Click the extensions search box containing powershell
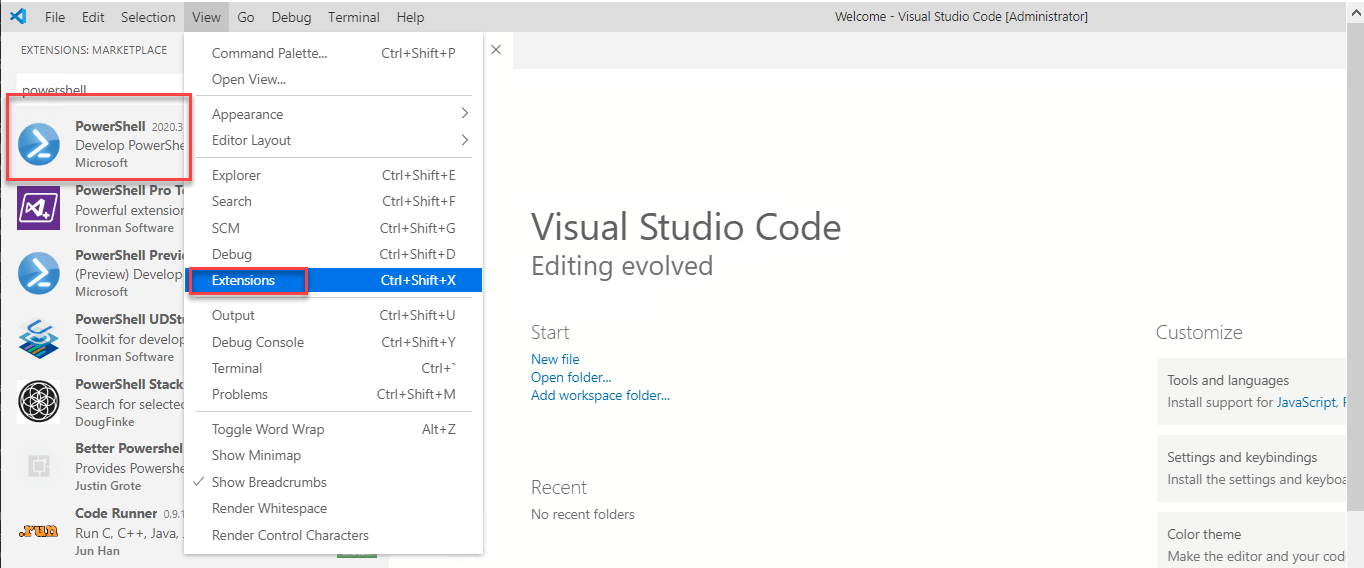Screen dimensions: 1364x568 click(x=100, y=90)
